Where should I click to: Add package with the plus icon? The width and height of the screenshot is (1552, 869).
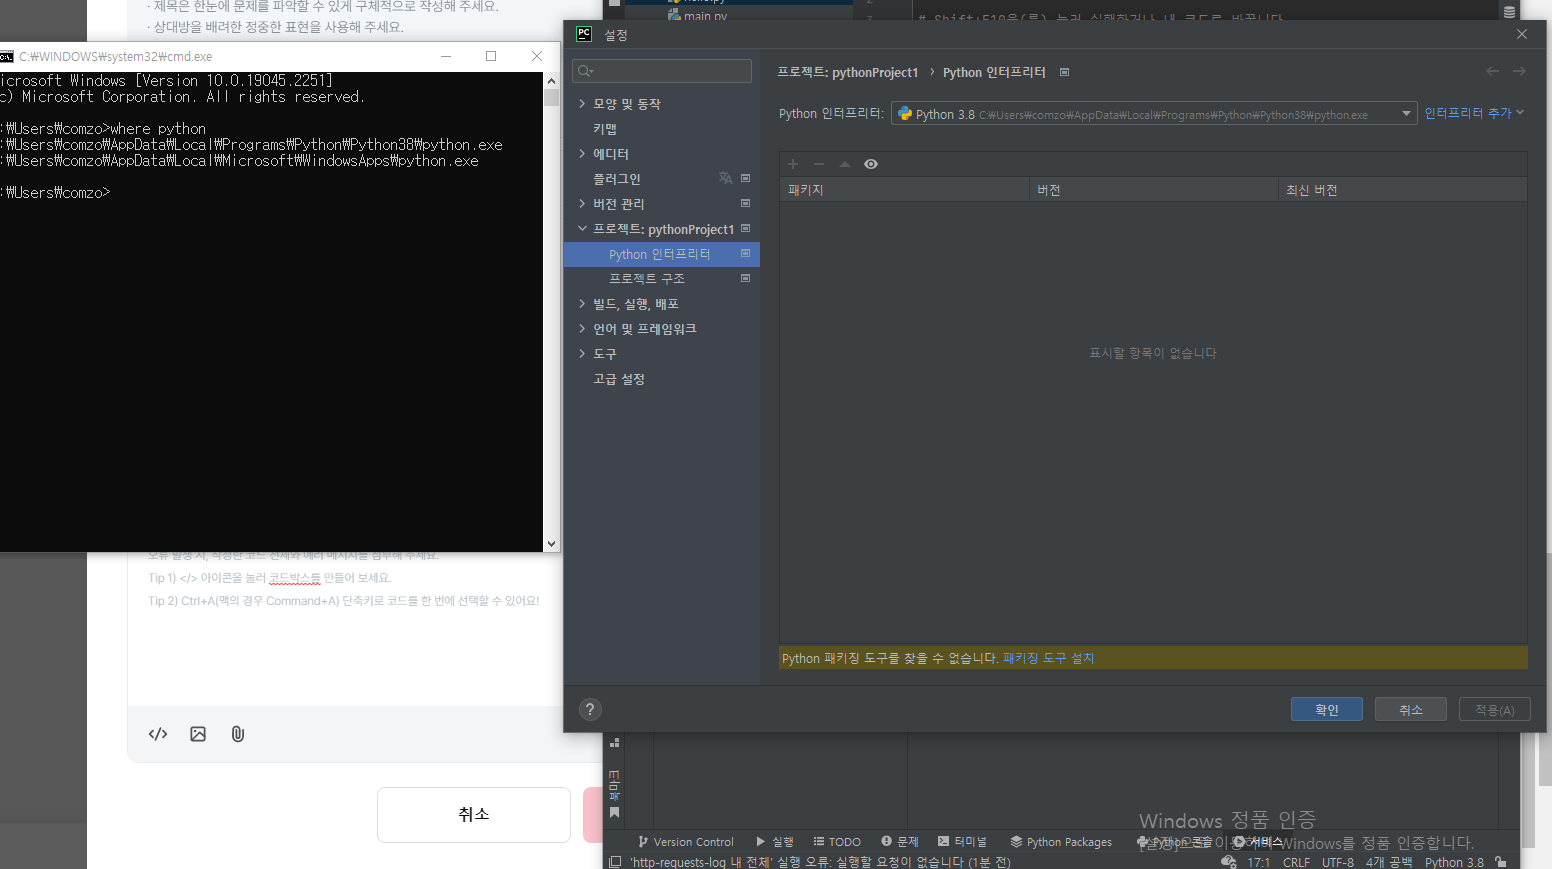click(x=793, y=164)
